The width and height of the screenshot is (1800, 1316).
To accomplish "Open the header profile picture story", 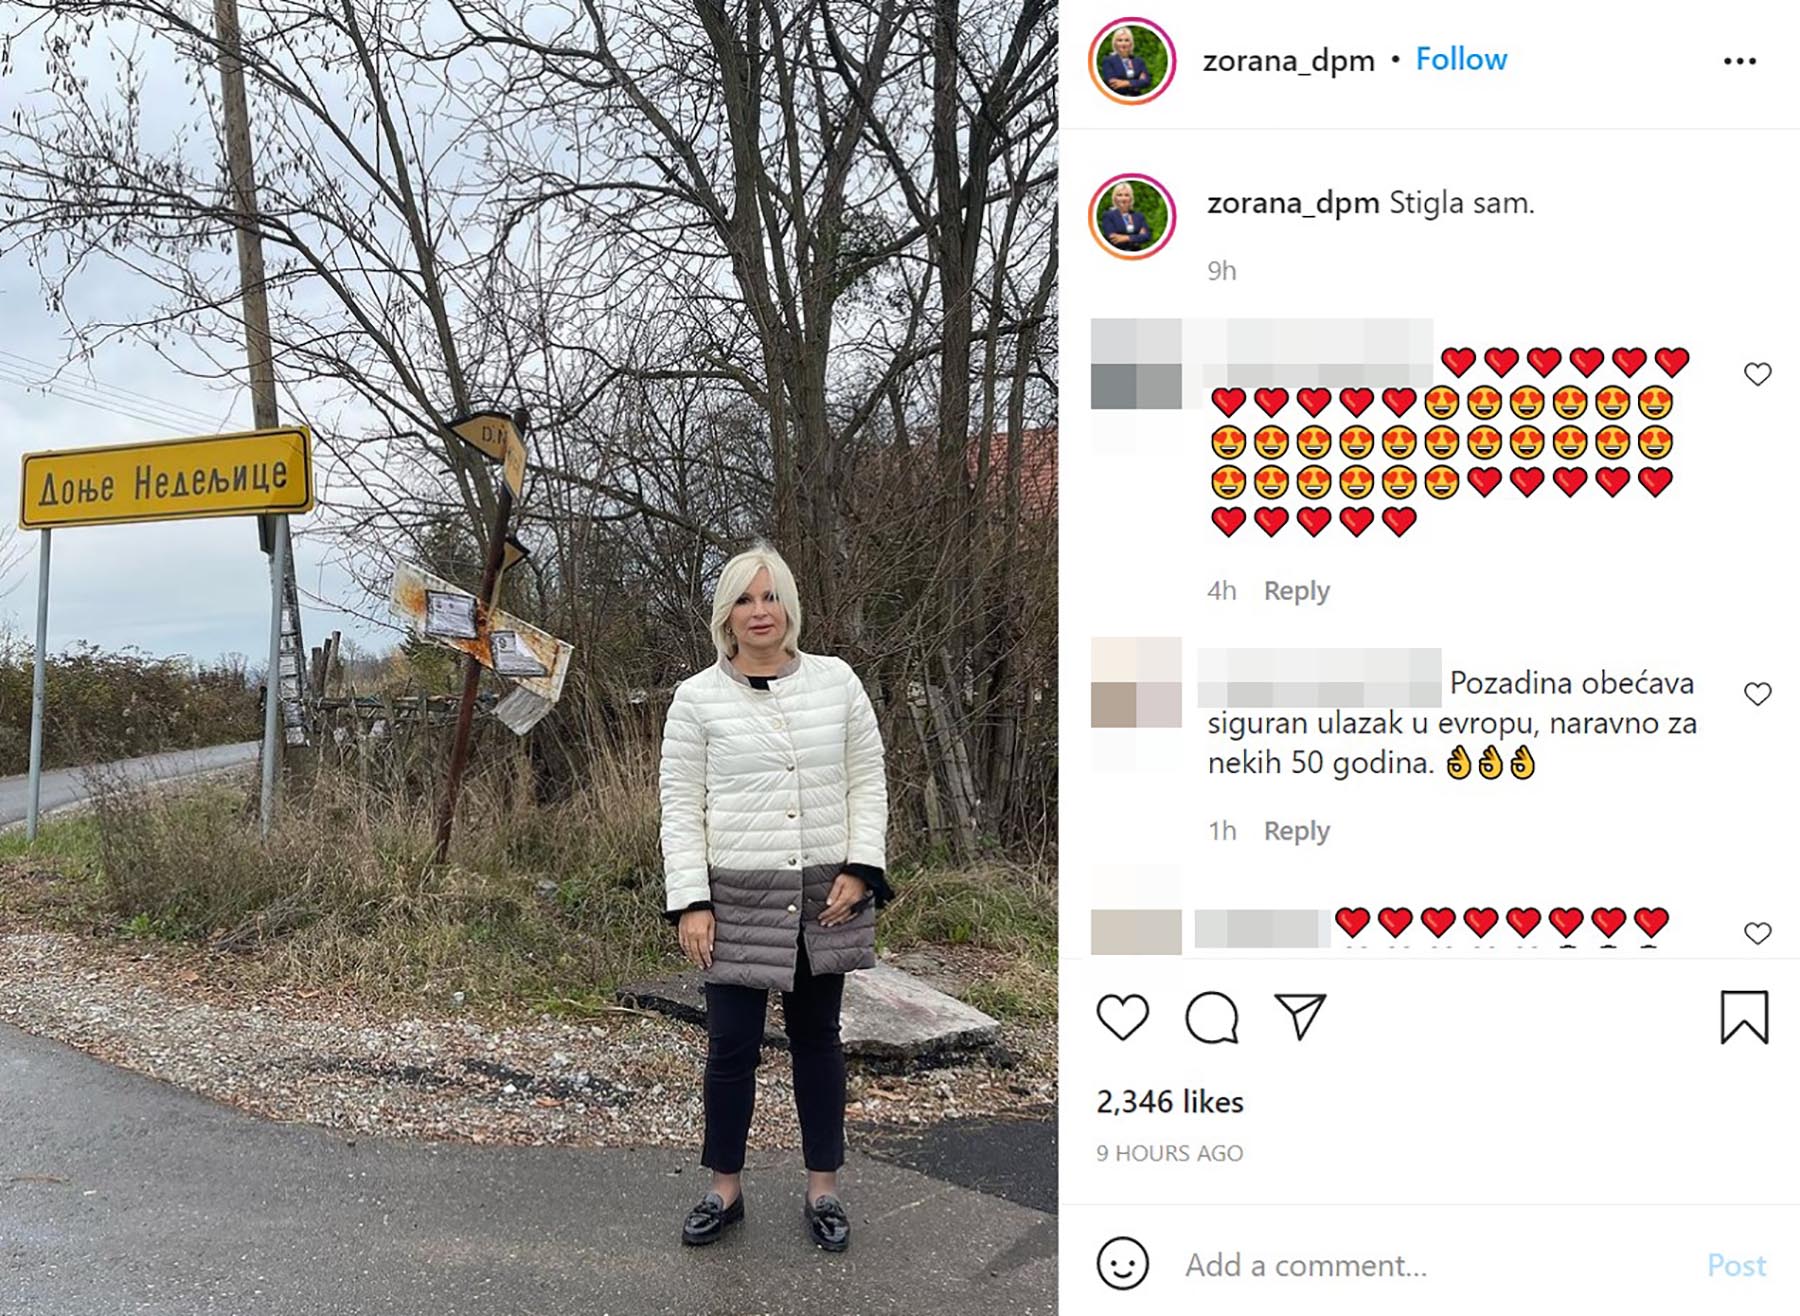I will (1131, 61).
